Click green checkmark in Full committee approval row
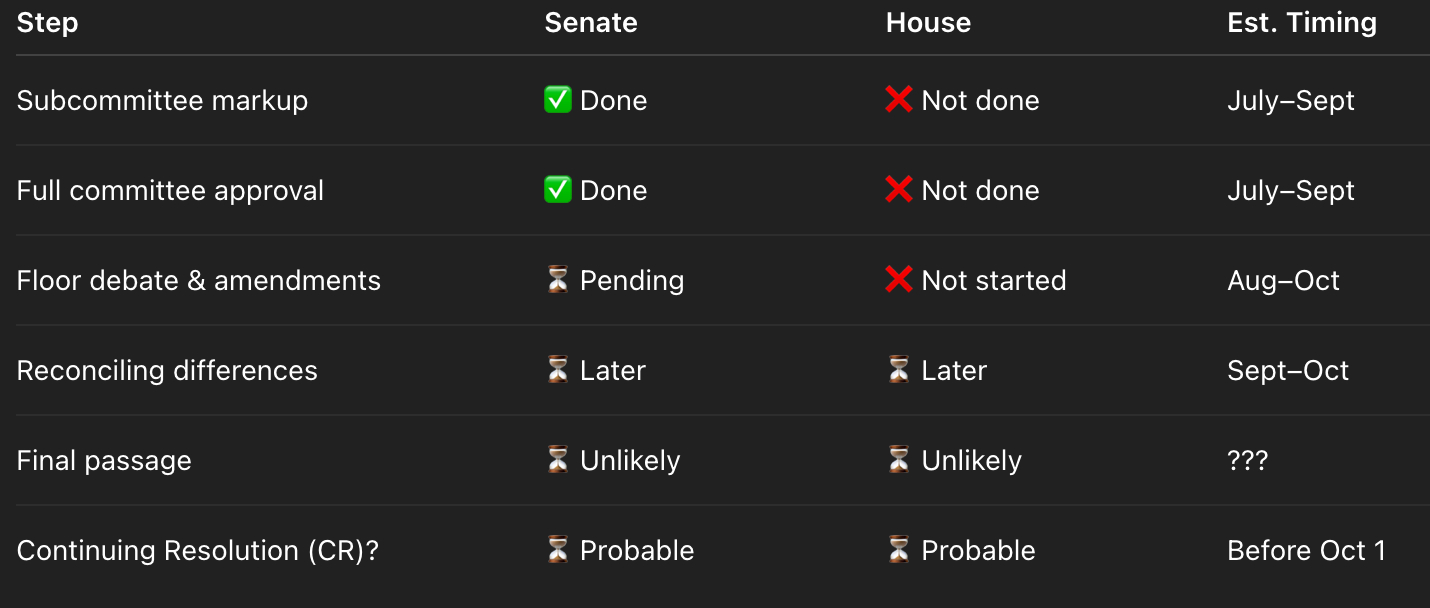The height and width of the screenshot is (608, 1430). (x=557, y=190)
